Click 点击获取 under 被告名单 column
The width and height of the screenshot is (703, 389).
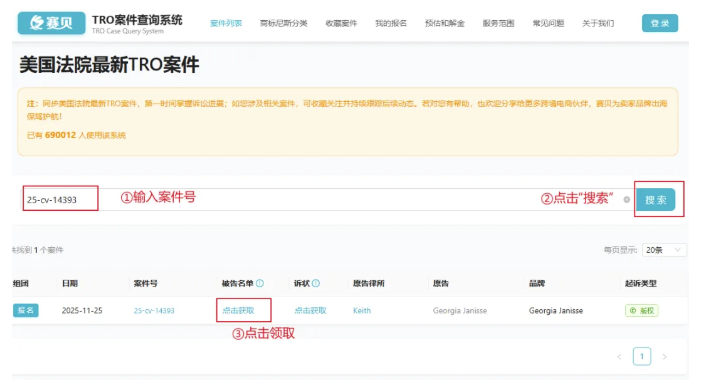pyautogui.click(x=239, y=311)
